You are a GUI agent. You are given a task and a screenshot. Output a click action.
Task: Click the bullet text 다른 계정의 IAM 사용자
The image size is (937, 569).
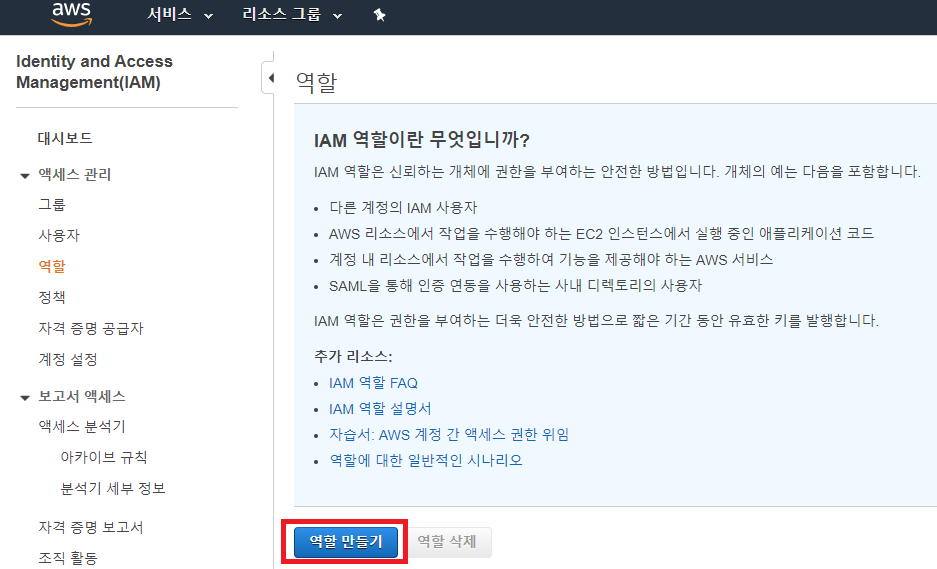(x=403, y=207)
